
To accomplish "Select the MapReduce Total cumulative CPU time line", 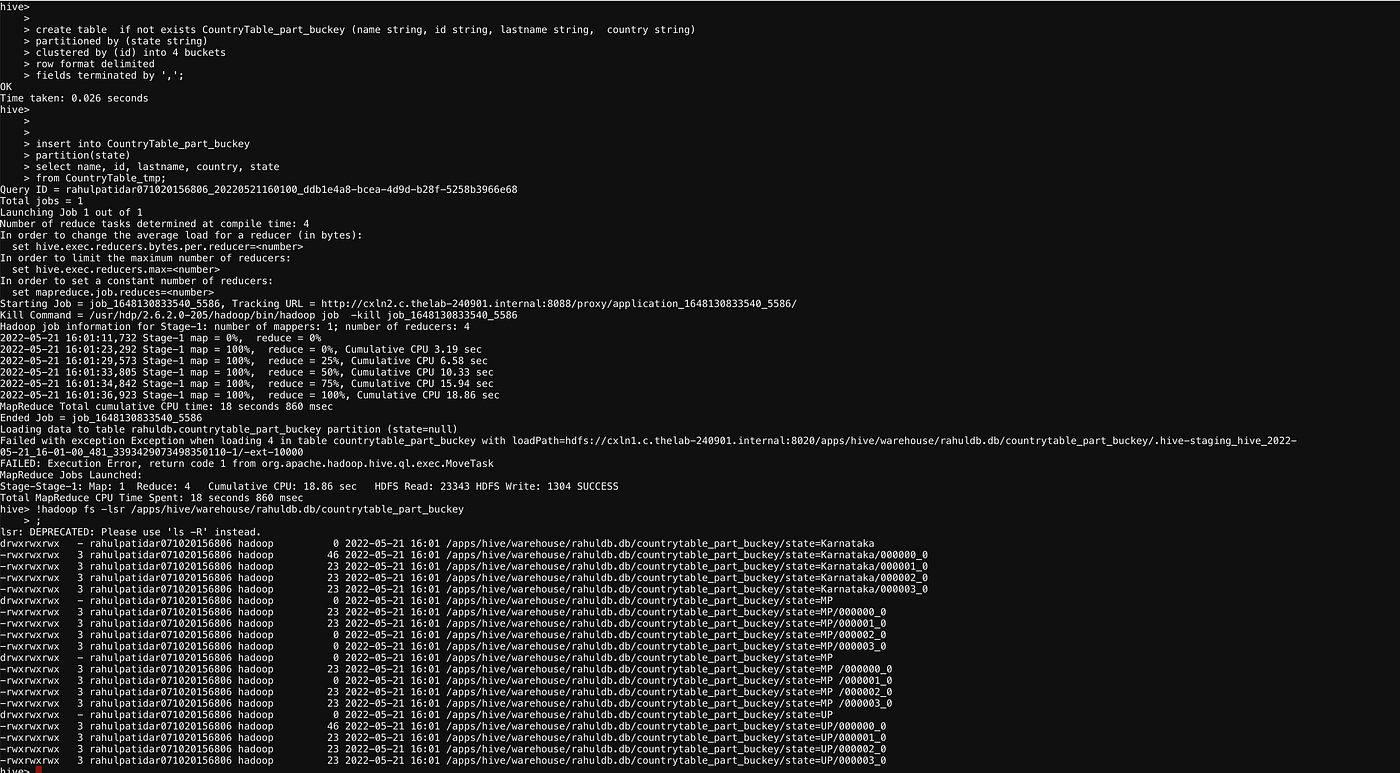I will tap(200, 406).
